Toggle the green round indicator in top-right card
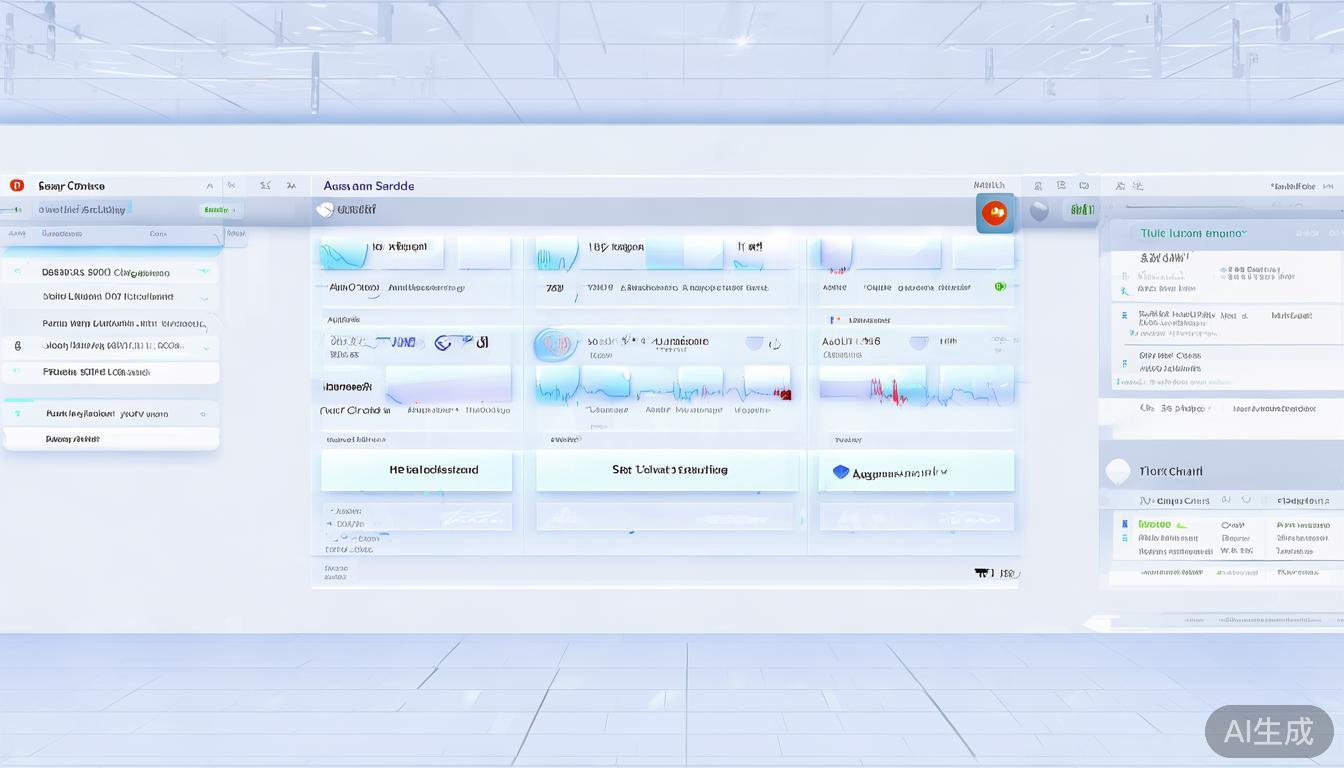The image size is (1344, 768). coord(999,287)
